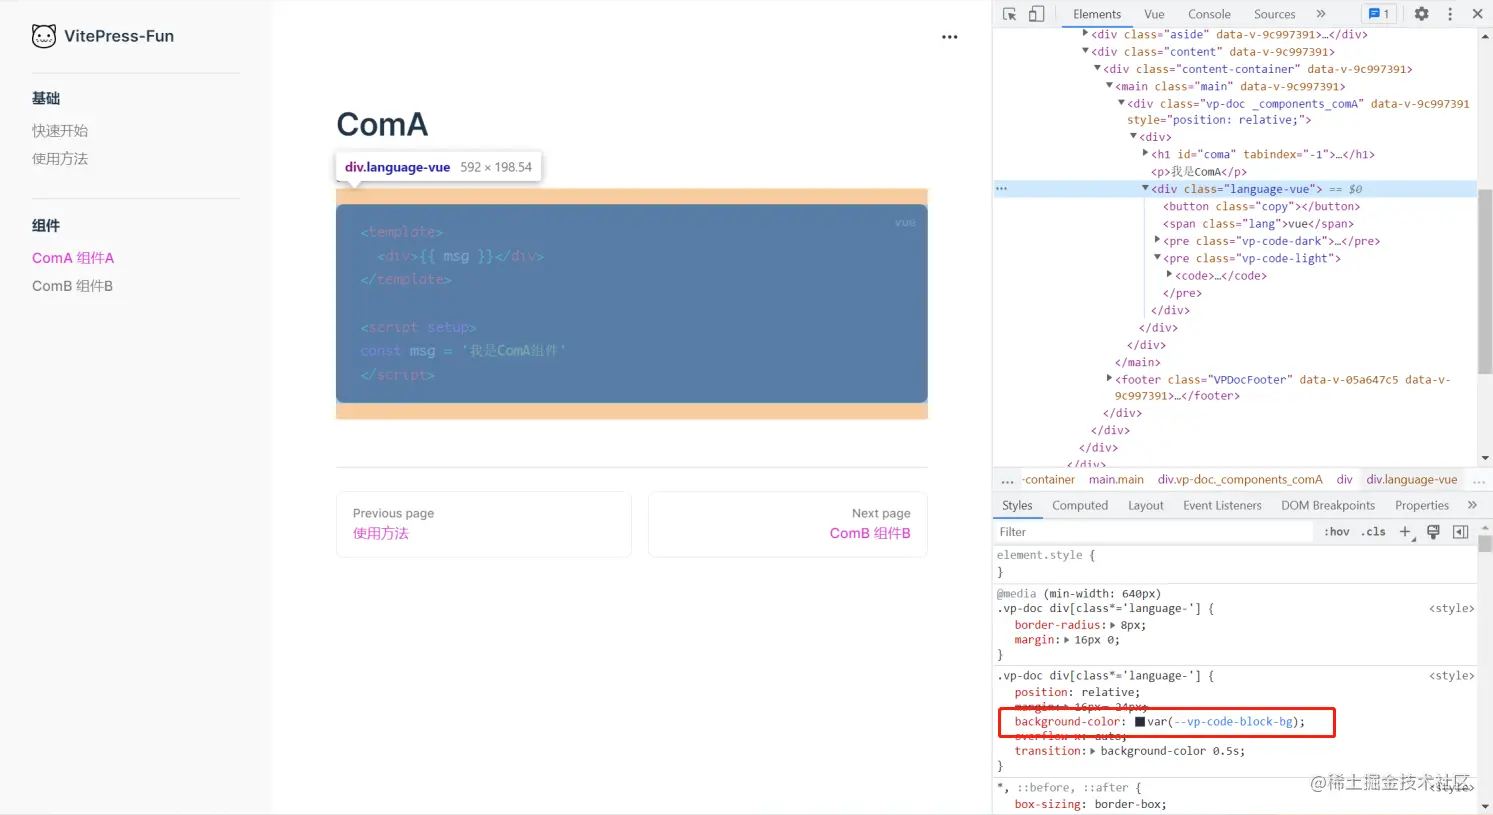Go to the Previous page 使用方法 link
Screen dimensions: 1493x815
click(x=484, y=524)
